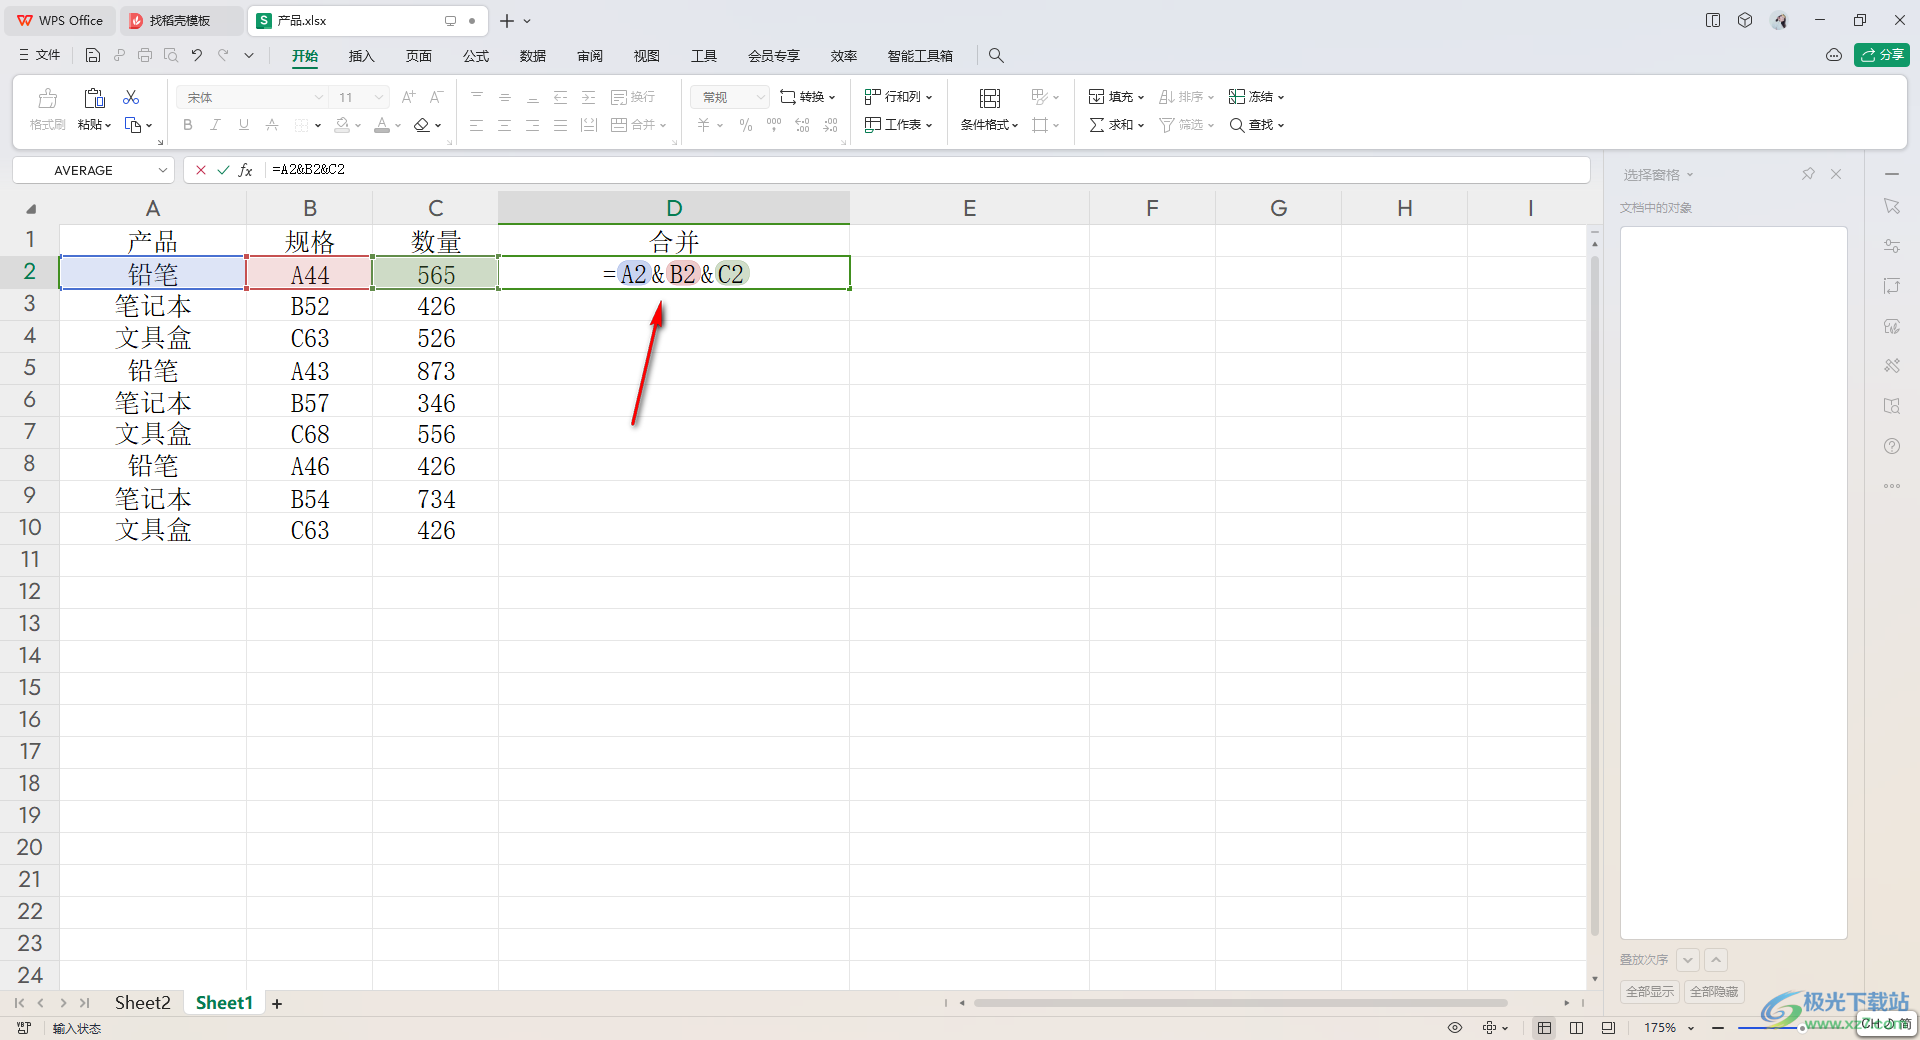Viewport: 1920px width, 1040px height.
Task: Switch to normal view in status bar
Action: pyautogui.click(x=1545, y=1027)
